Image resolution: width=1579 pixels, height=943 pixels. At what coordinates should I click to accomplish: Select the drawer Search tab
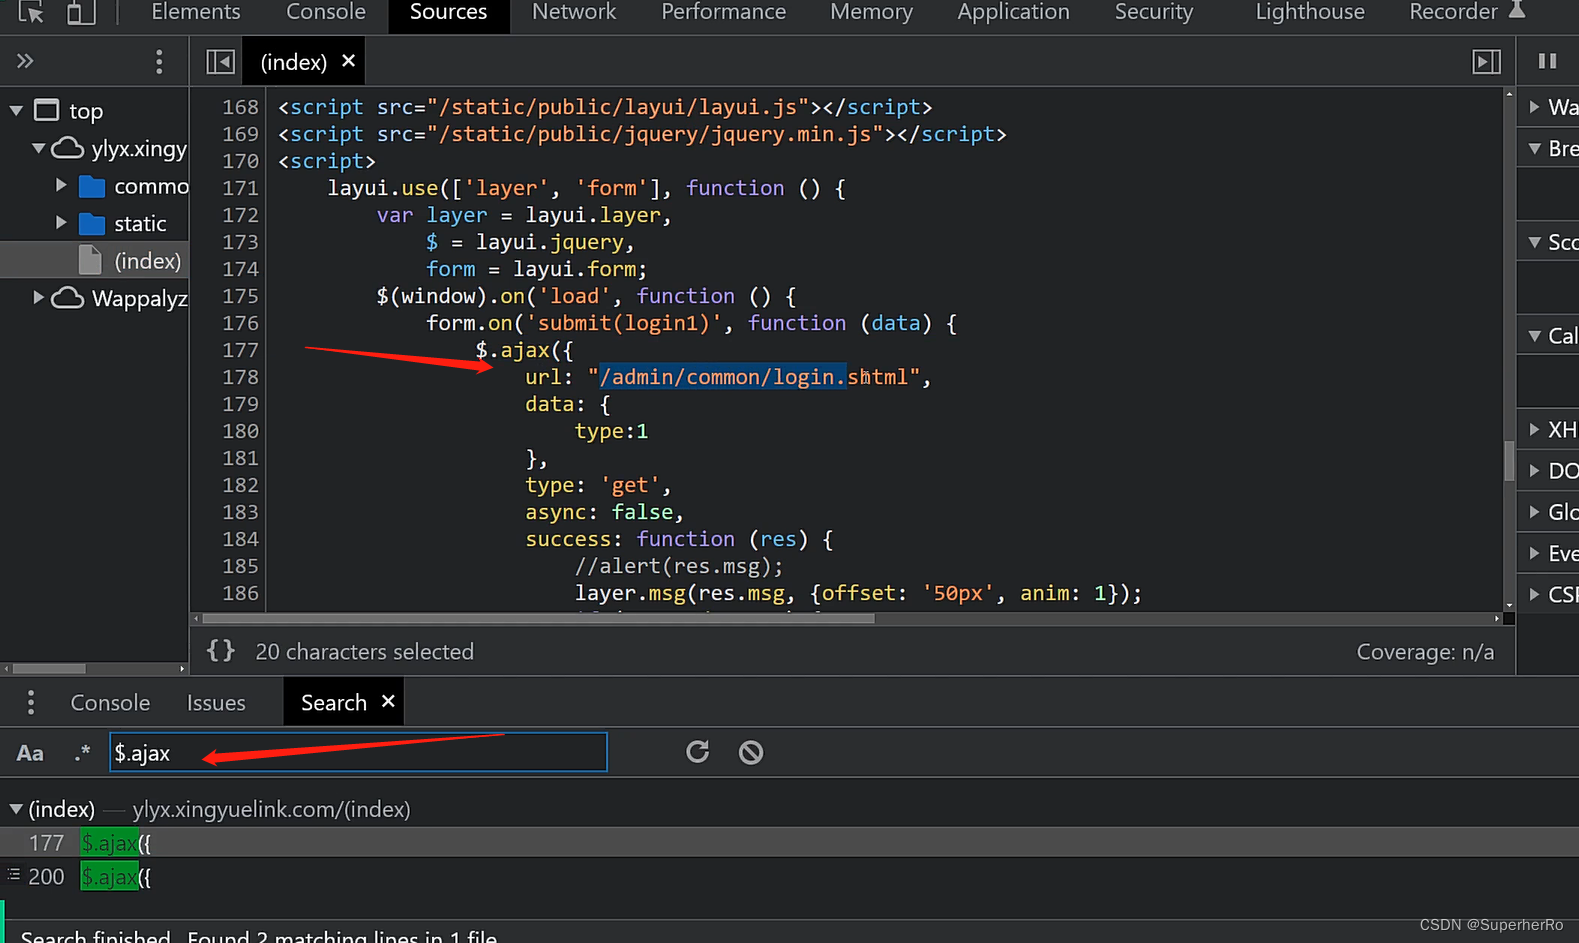coord(334,703)
